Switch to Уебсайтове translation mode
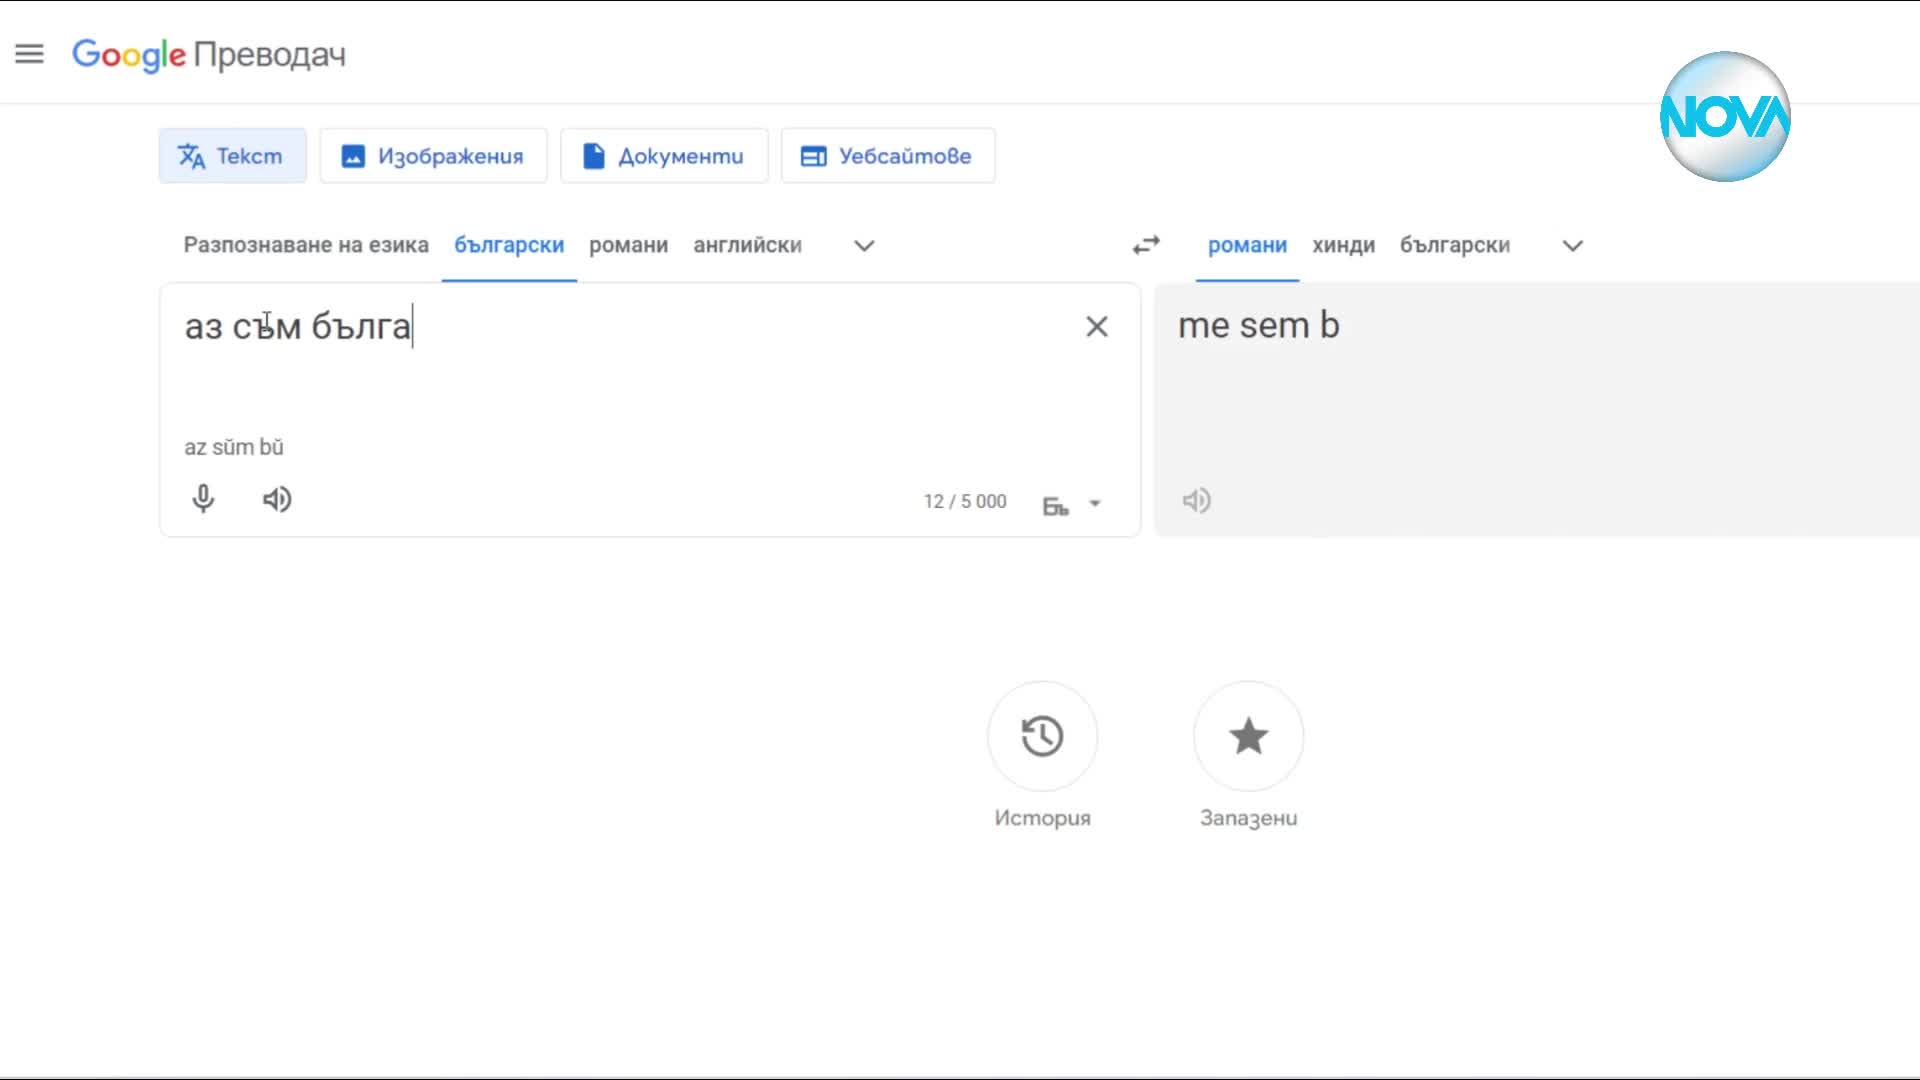The image size is (1920, 1080). click(x=888, y=156)
